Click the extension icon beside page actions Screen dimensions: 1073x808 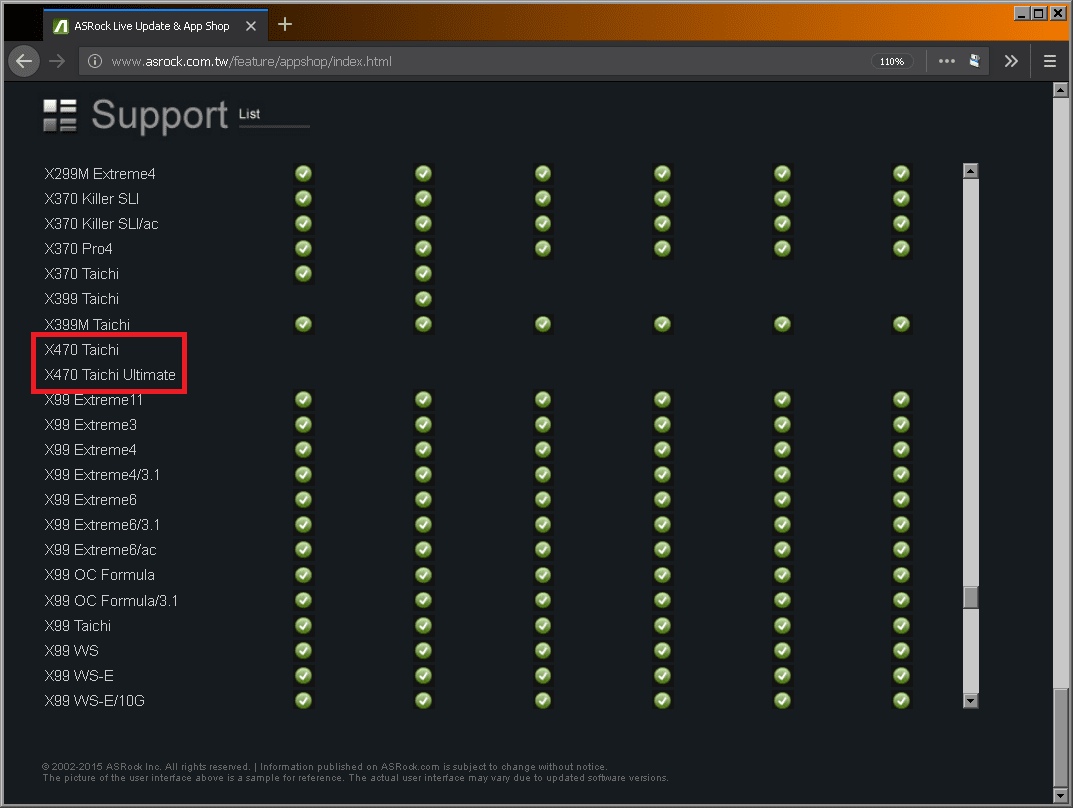point(974,62)
